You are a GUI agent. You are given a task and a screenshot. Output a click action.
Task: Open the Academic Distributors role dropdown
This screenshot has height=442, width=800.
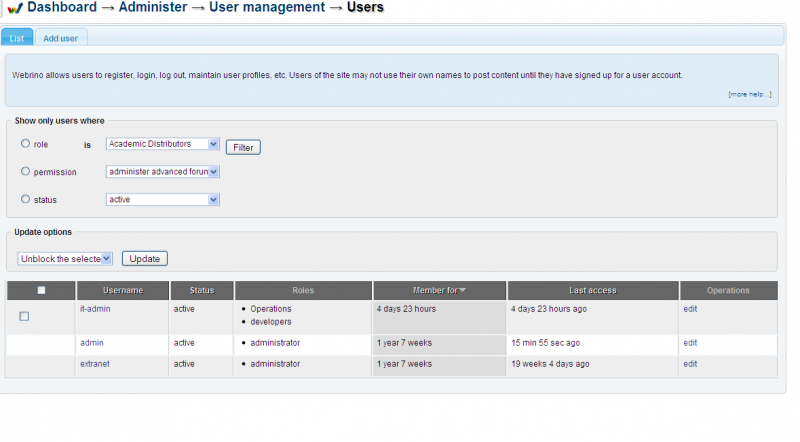[162, 144]
